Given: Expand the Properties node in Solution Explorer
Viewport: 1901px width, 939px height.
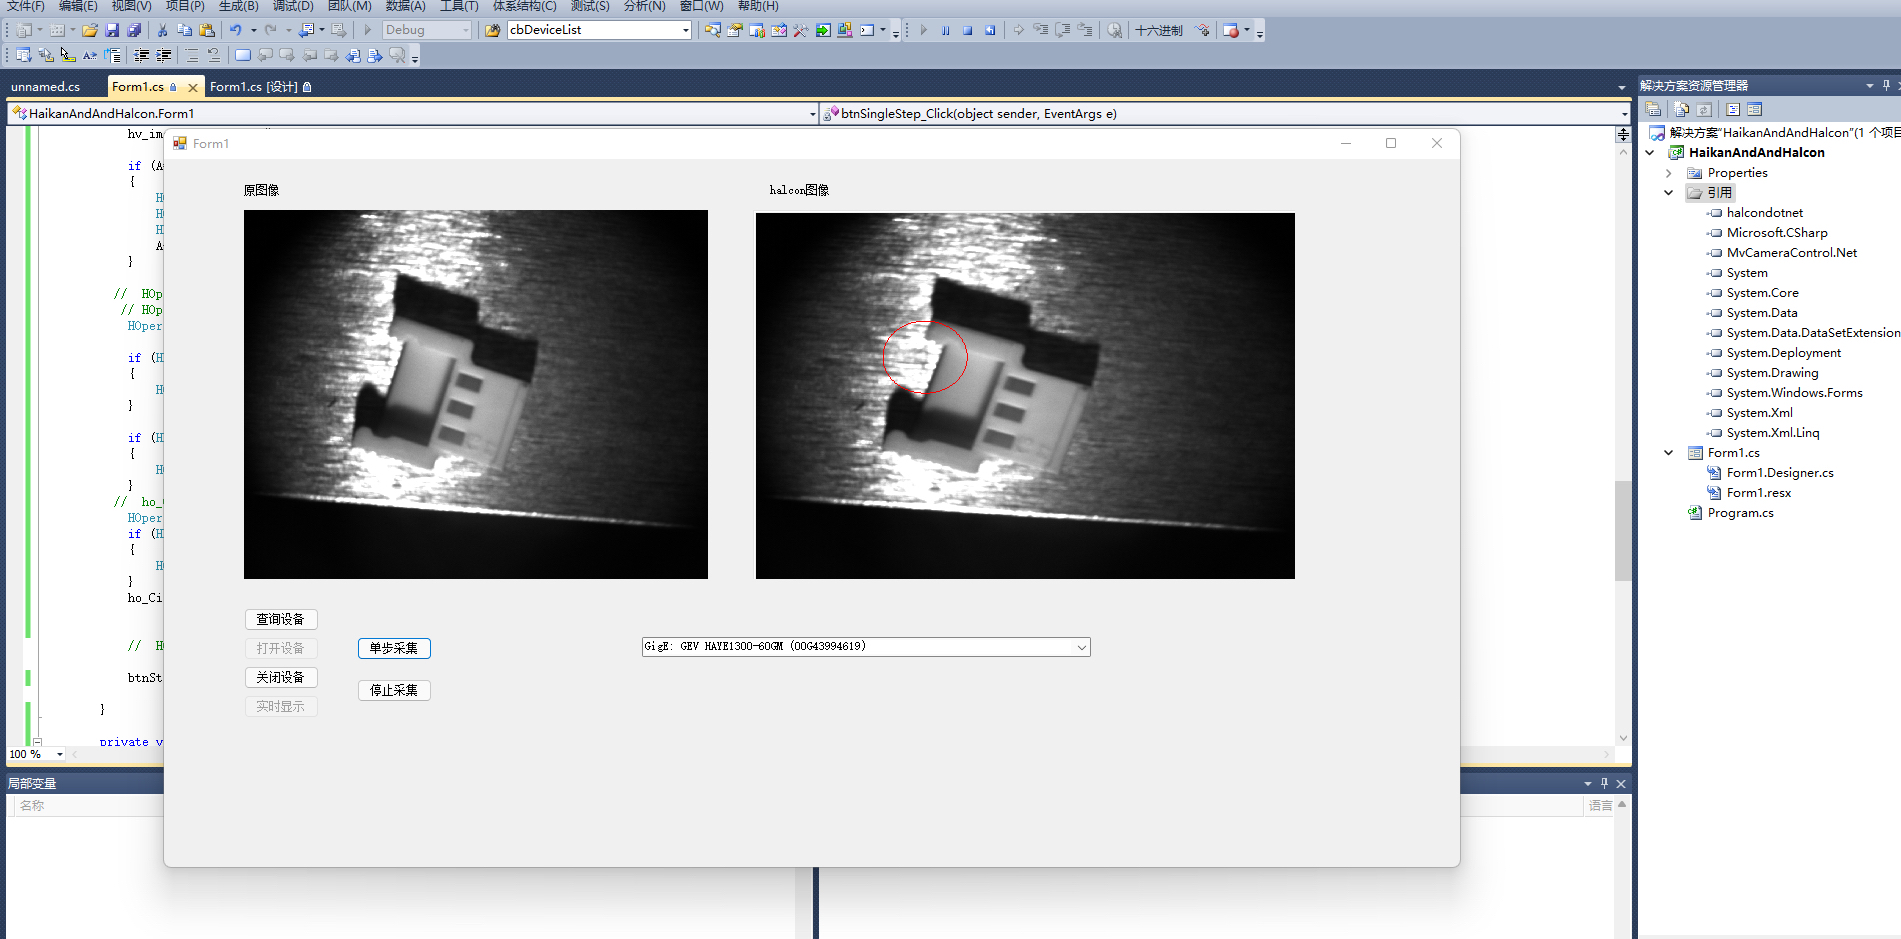Looking at the screenshot, I should coord(1669,173).
